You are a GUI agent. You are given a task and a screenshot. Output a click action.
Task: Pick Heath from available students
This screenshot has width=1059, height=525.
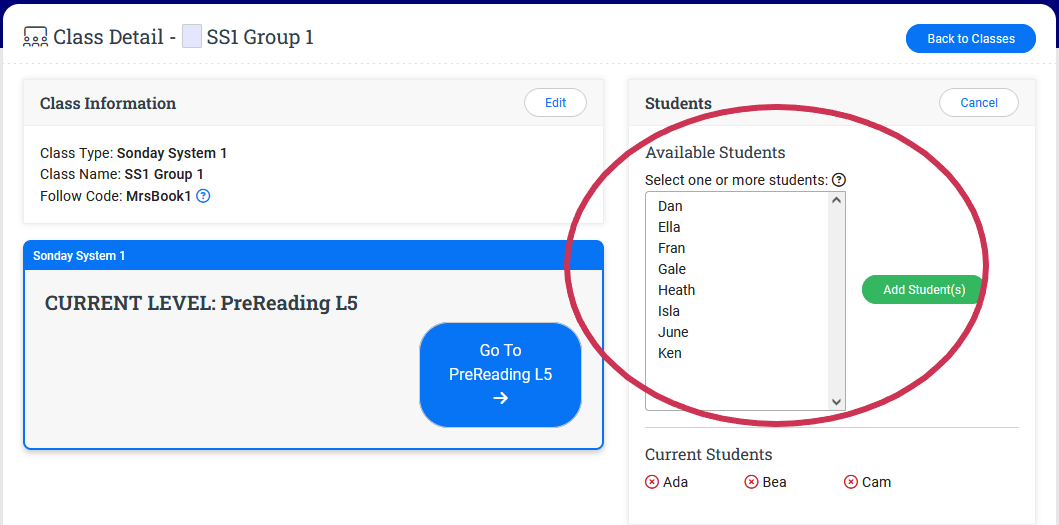pos(676,290)
